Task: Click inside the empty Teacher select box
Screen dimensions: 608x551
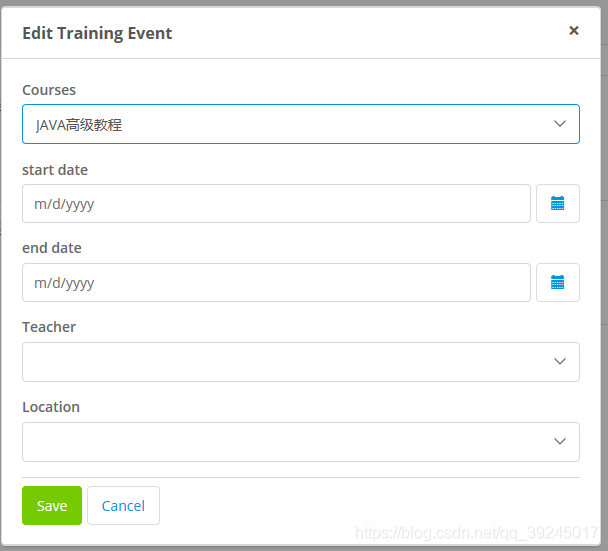Action: point(280,362)
